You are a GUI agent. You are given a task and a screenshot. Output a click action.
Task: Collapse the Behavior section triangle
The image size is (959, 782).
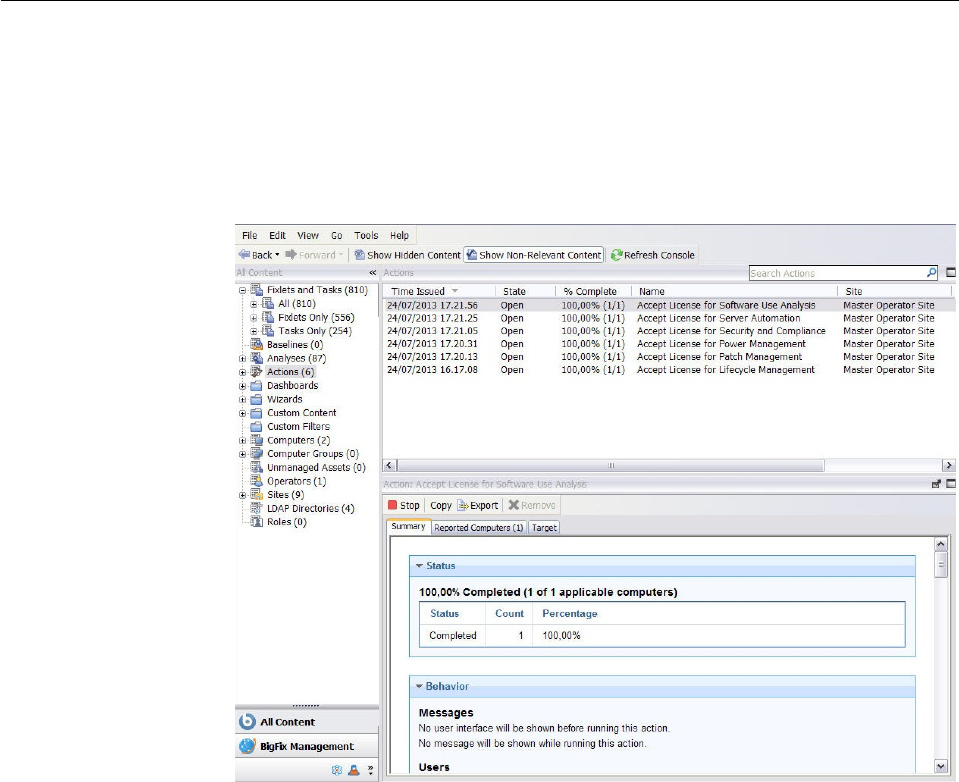click(x=420, y=687)
